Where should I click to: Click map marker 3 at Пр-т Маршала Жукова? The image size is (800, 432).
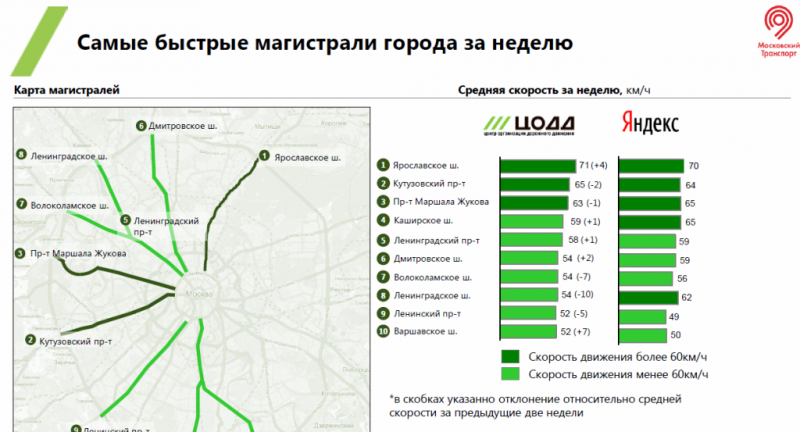point(20,253)
